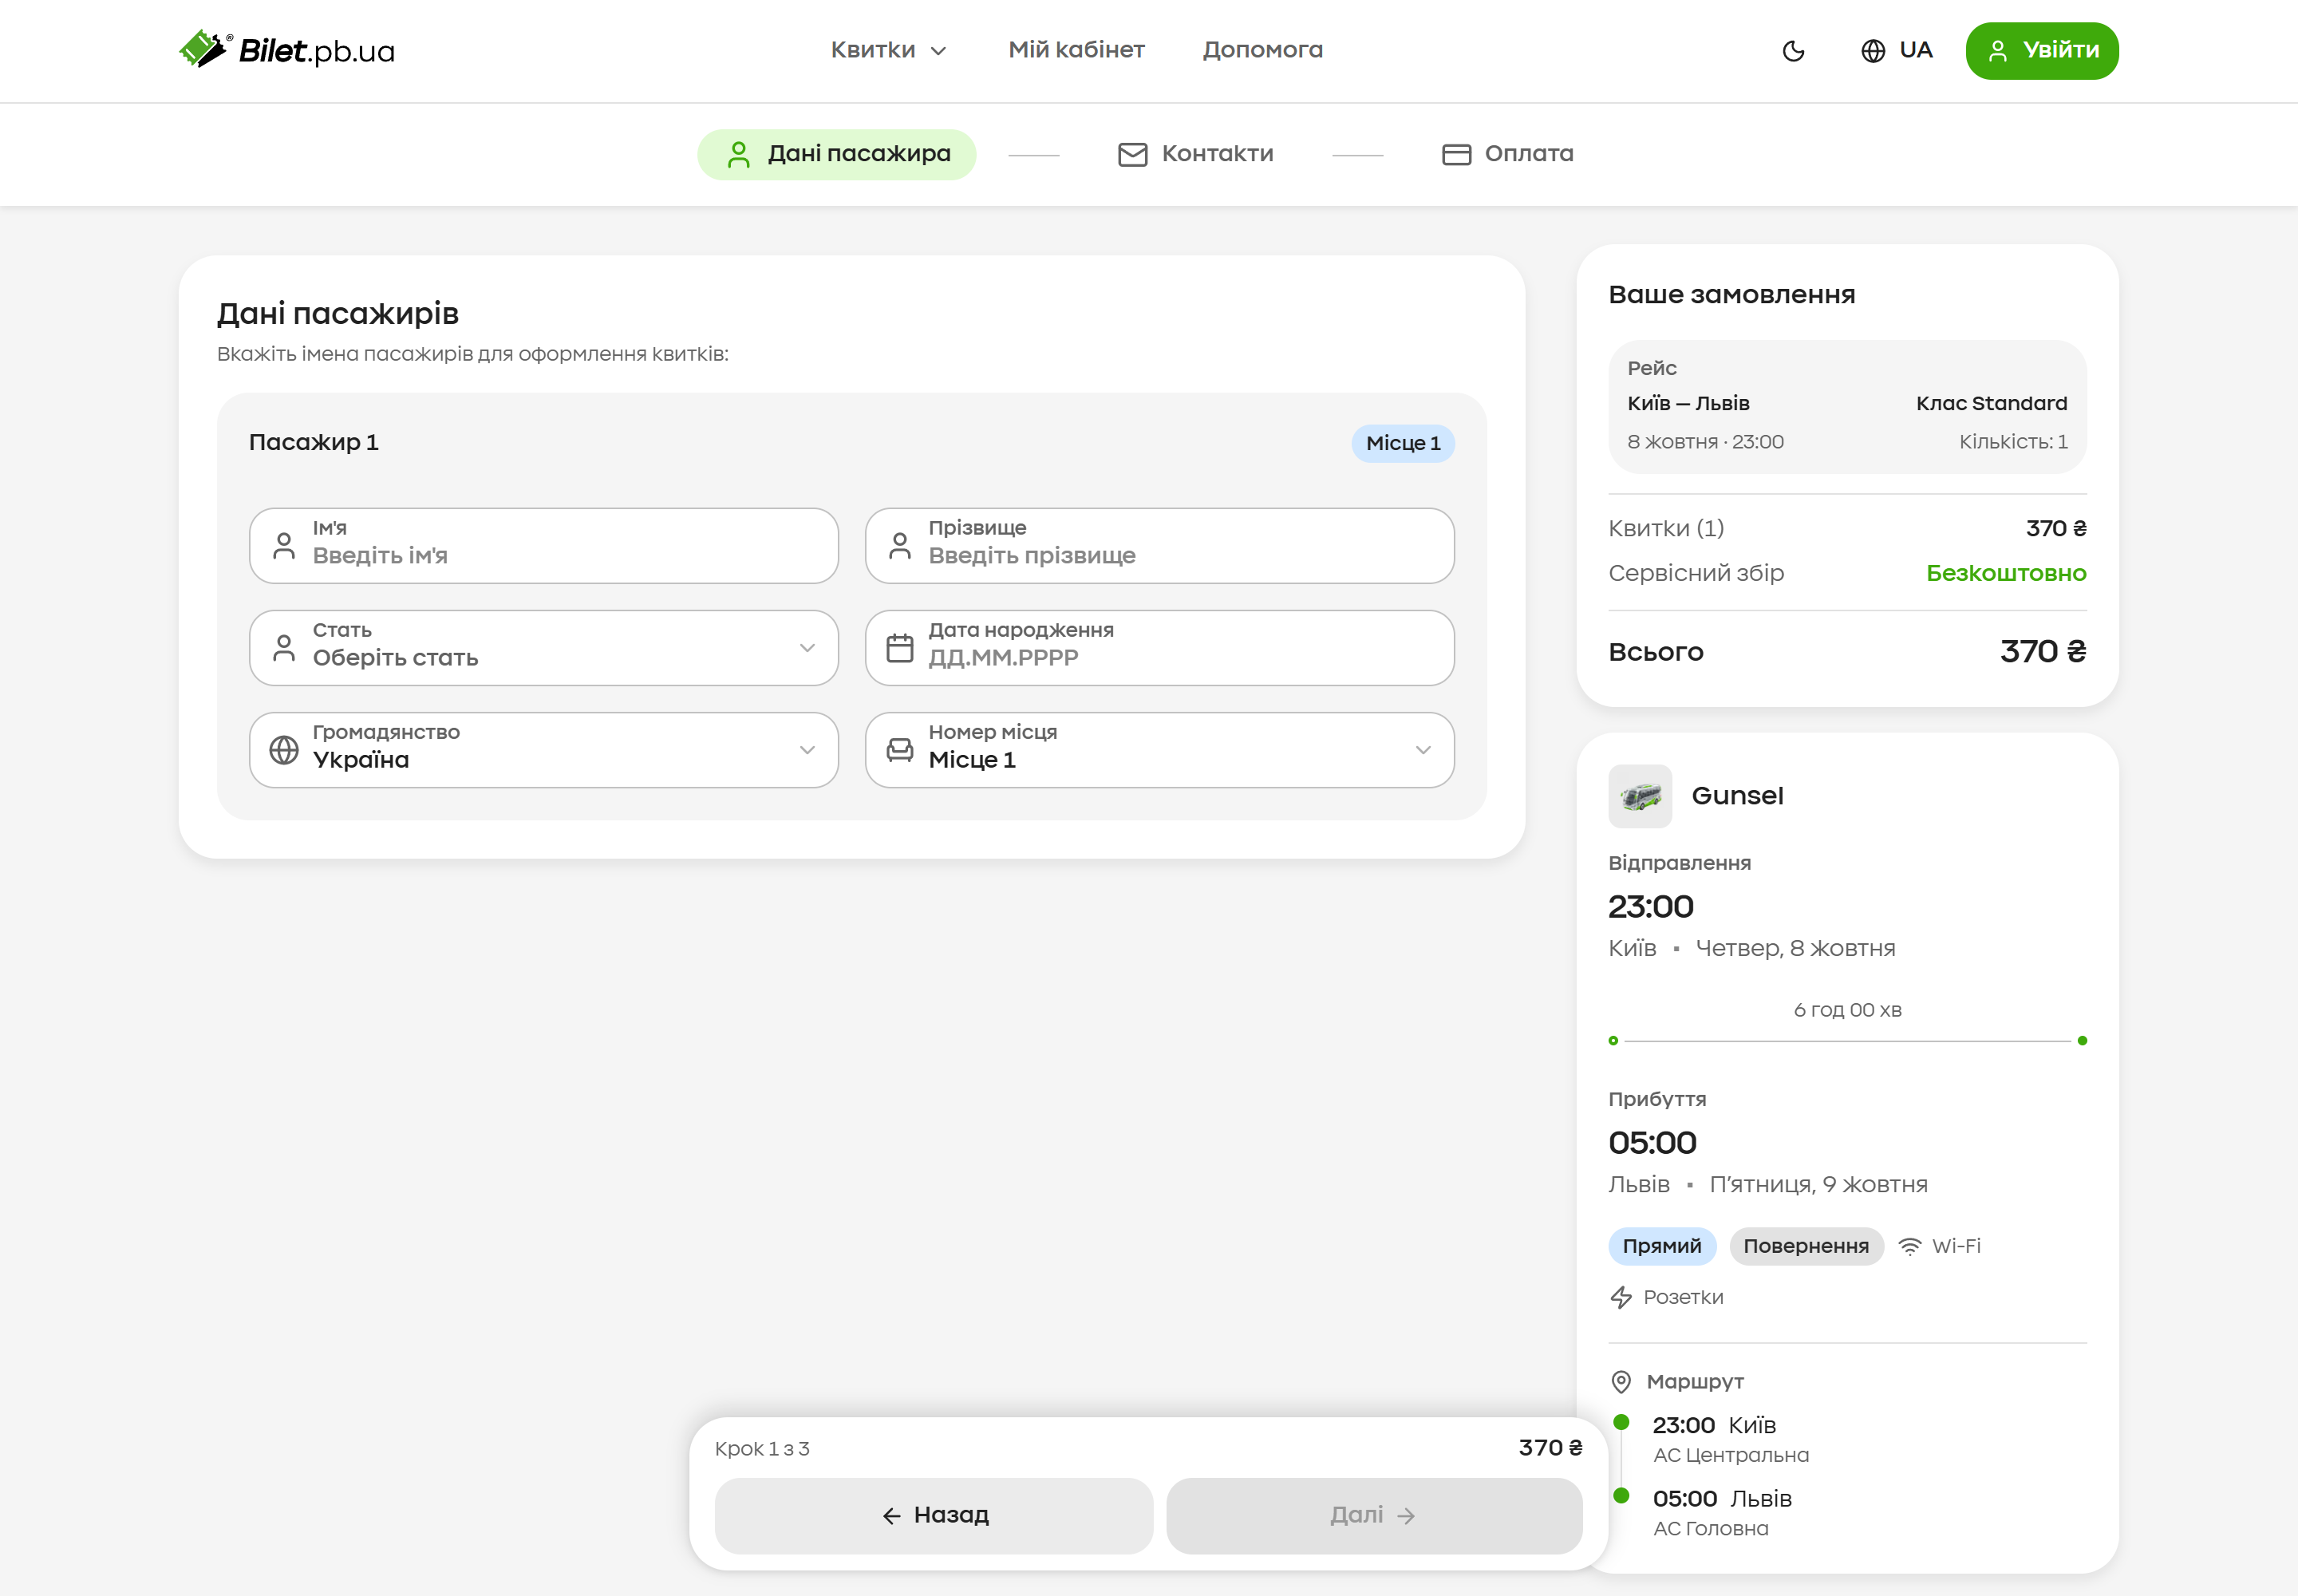Open the Стать dropdown
The image size is (2298, 1596).
pos(543,648)
